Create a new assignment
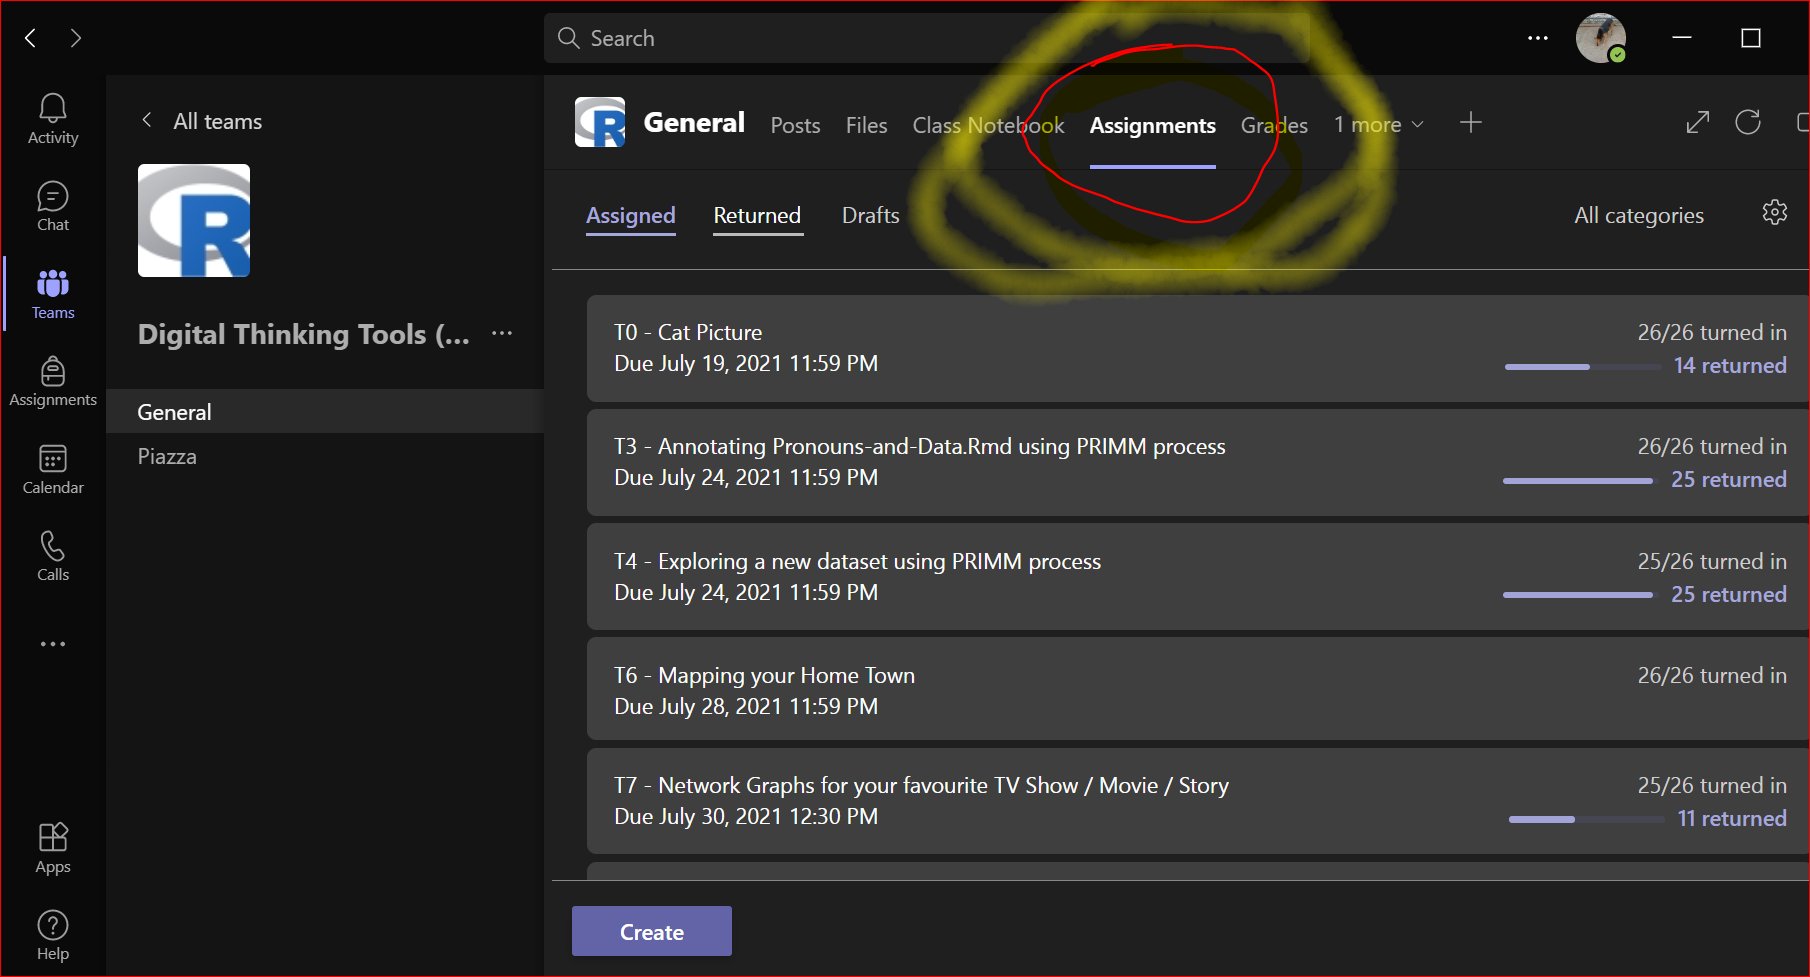Image resolution: width=1810 pixels, height=977 pixels. [652, 931]
